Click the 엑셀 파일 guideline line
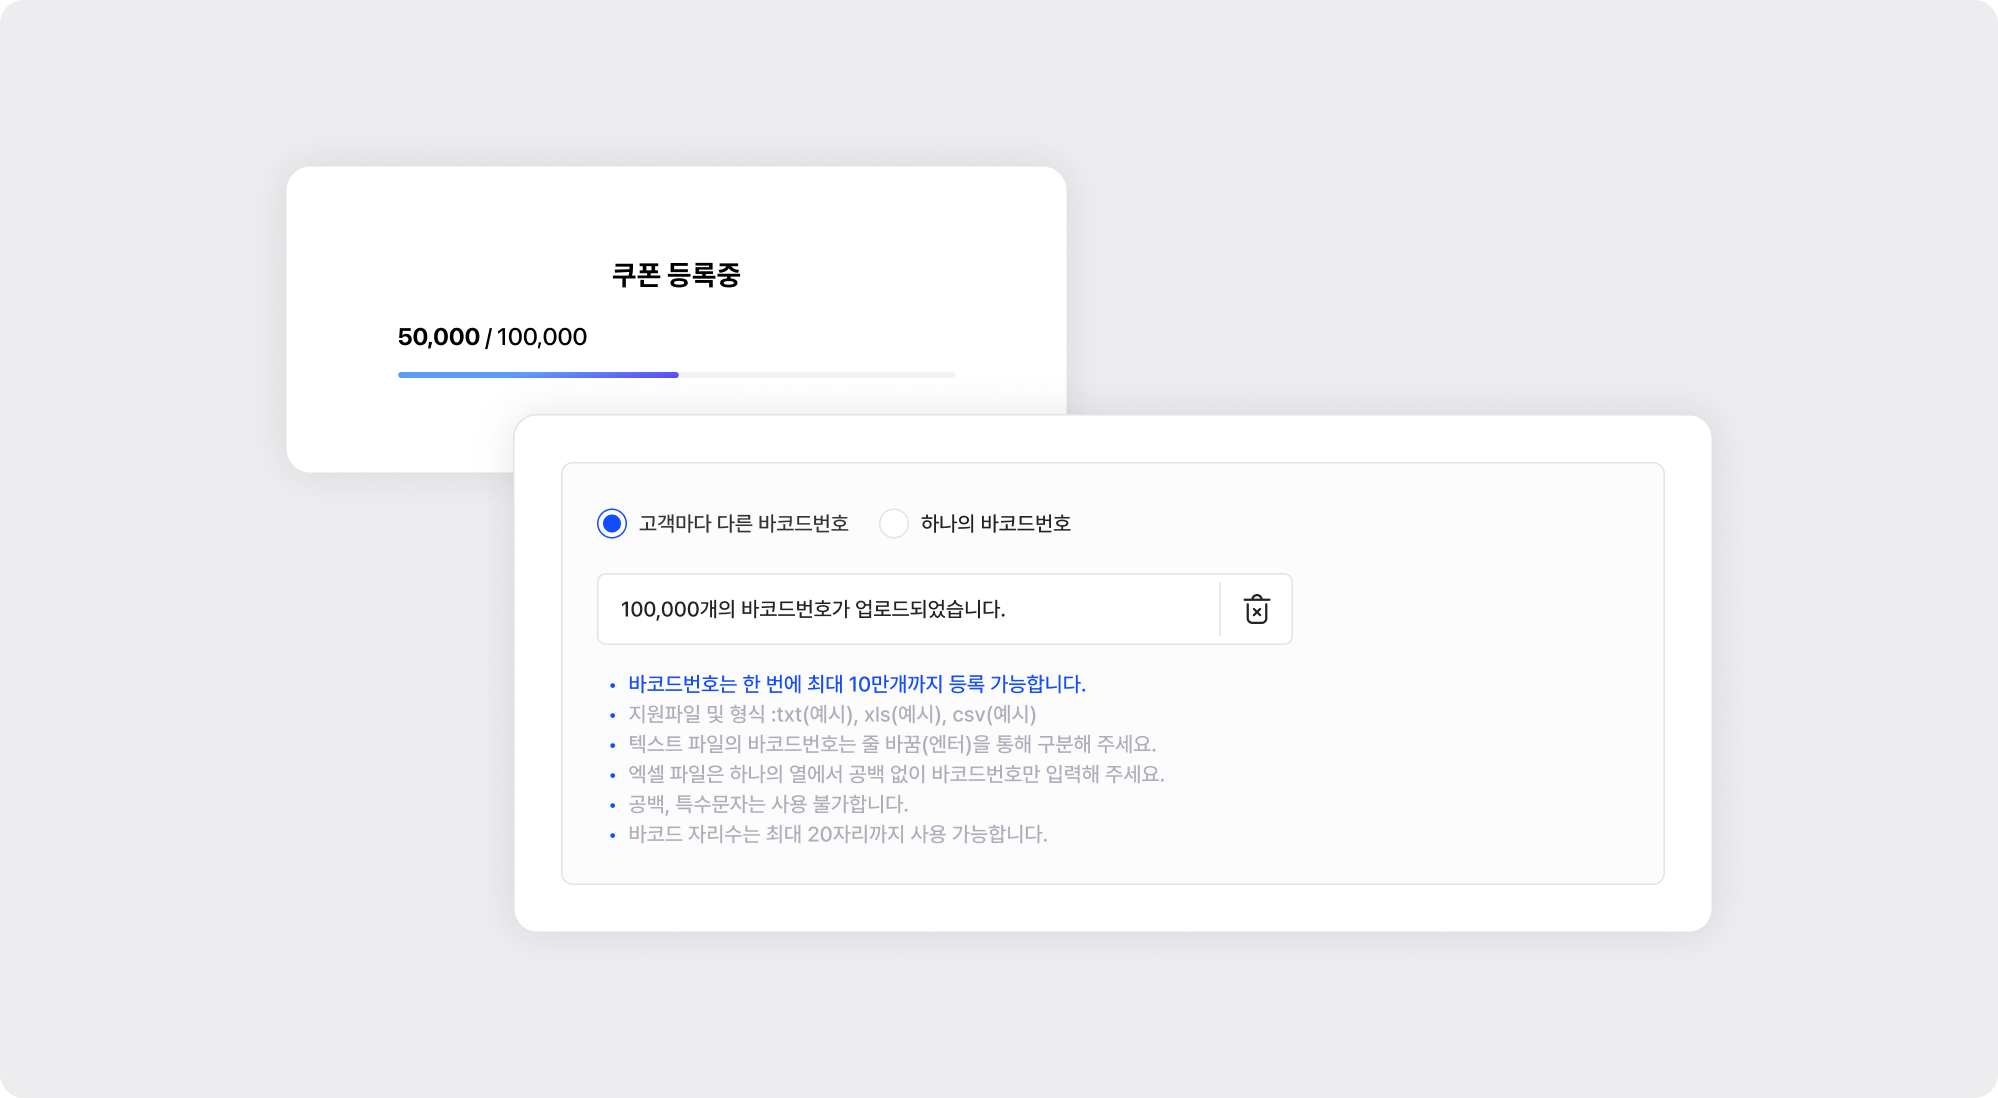 (895, 774)
